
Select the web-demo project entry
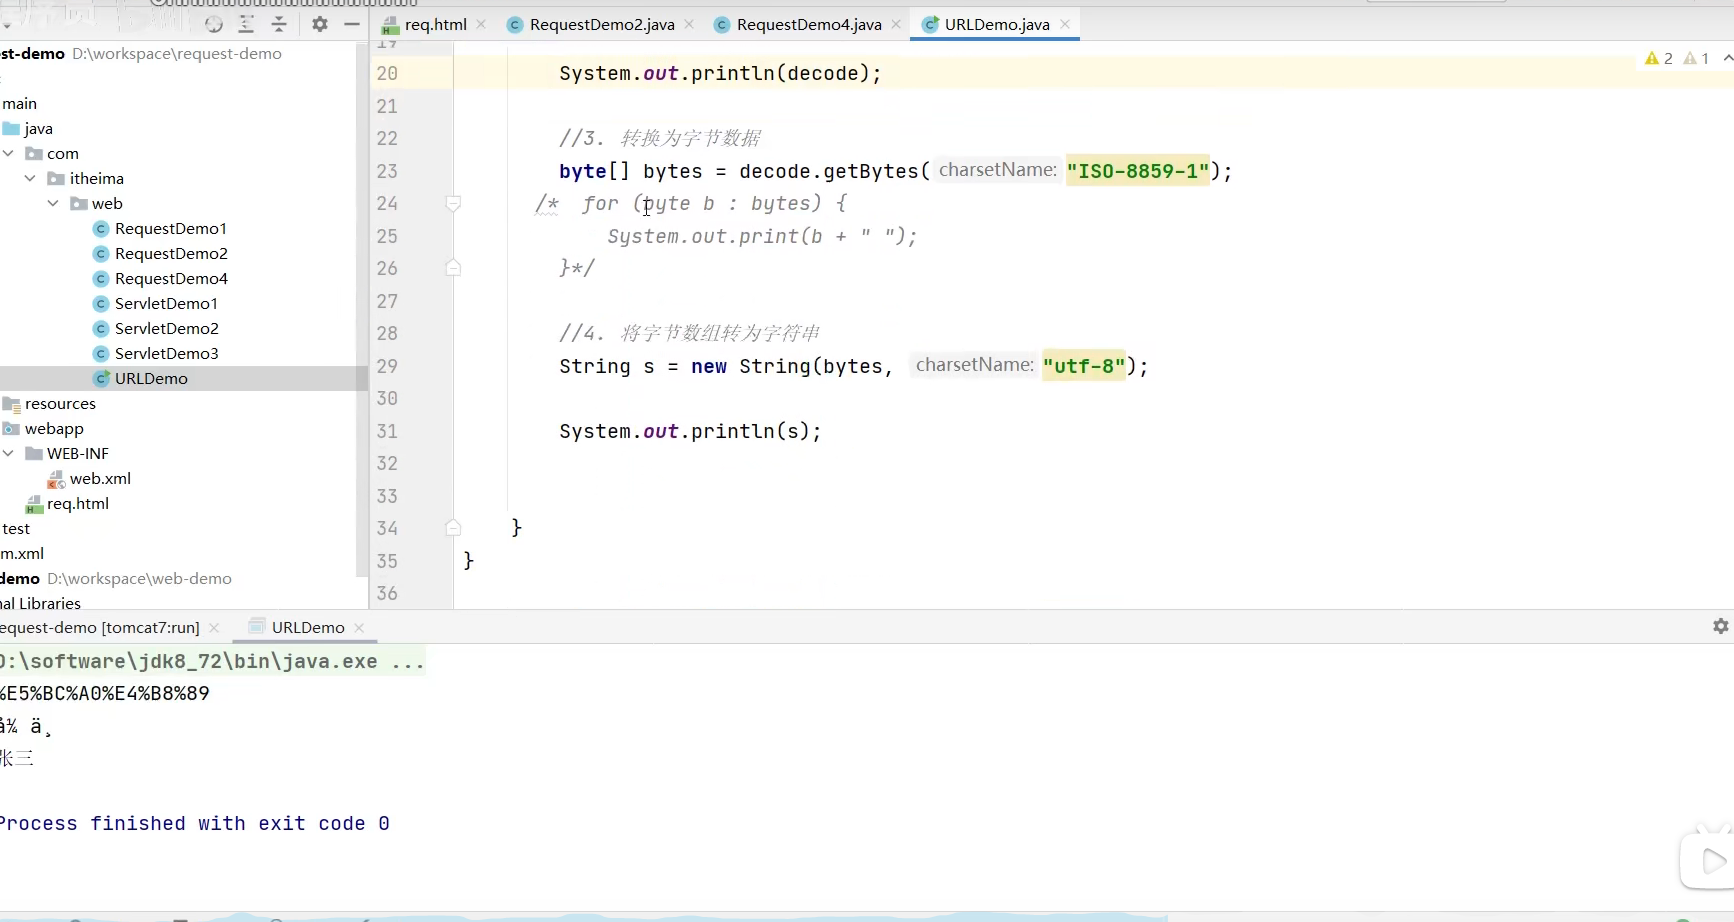point(116,578)
